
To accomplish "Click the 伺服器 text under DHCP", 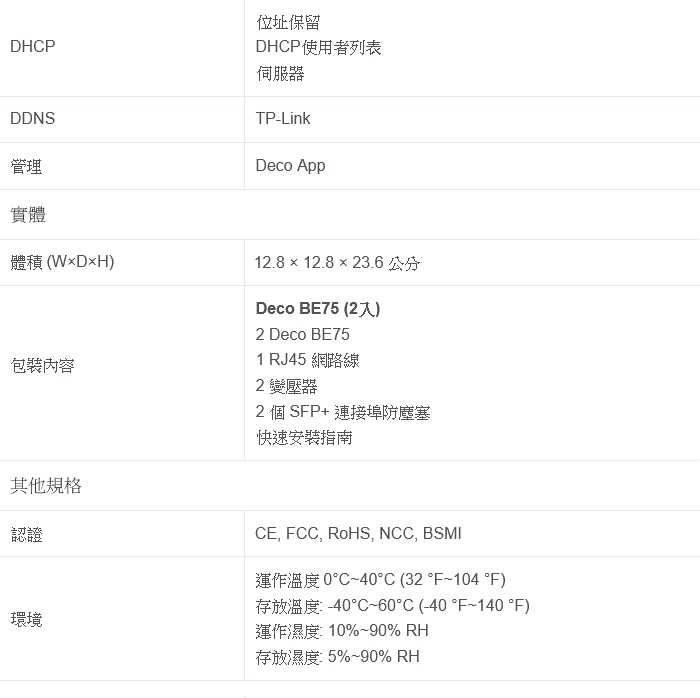I will click(x=280, y=73).
